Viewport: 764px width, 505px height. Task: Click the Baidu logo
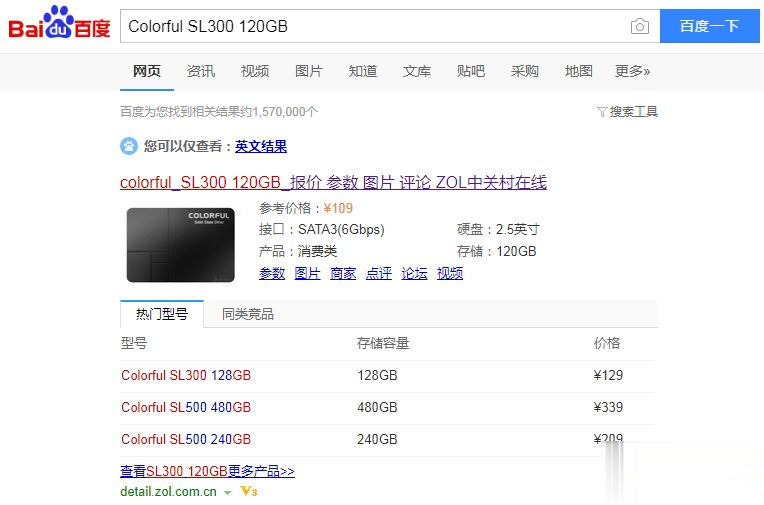point(59,23)
